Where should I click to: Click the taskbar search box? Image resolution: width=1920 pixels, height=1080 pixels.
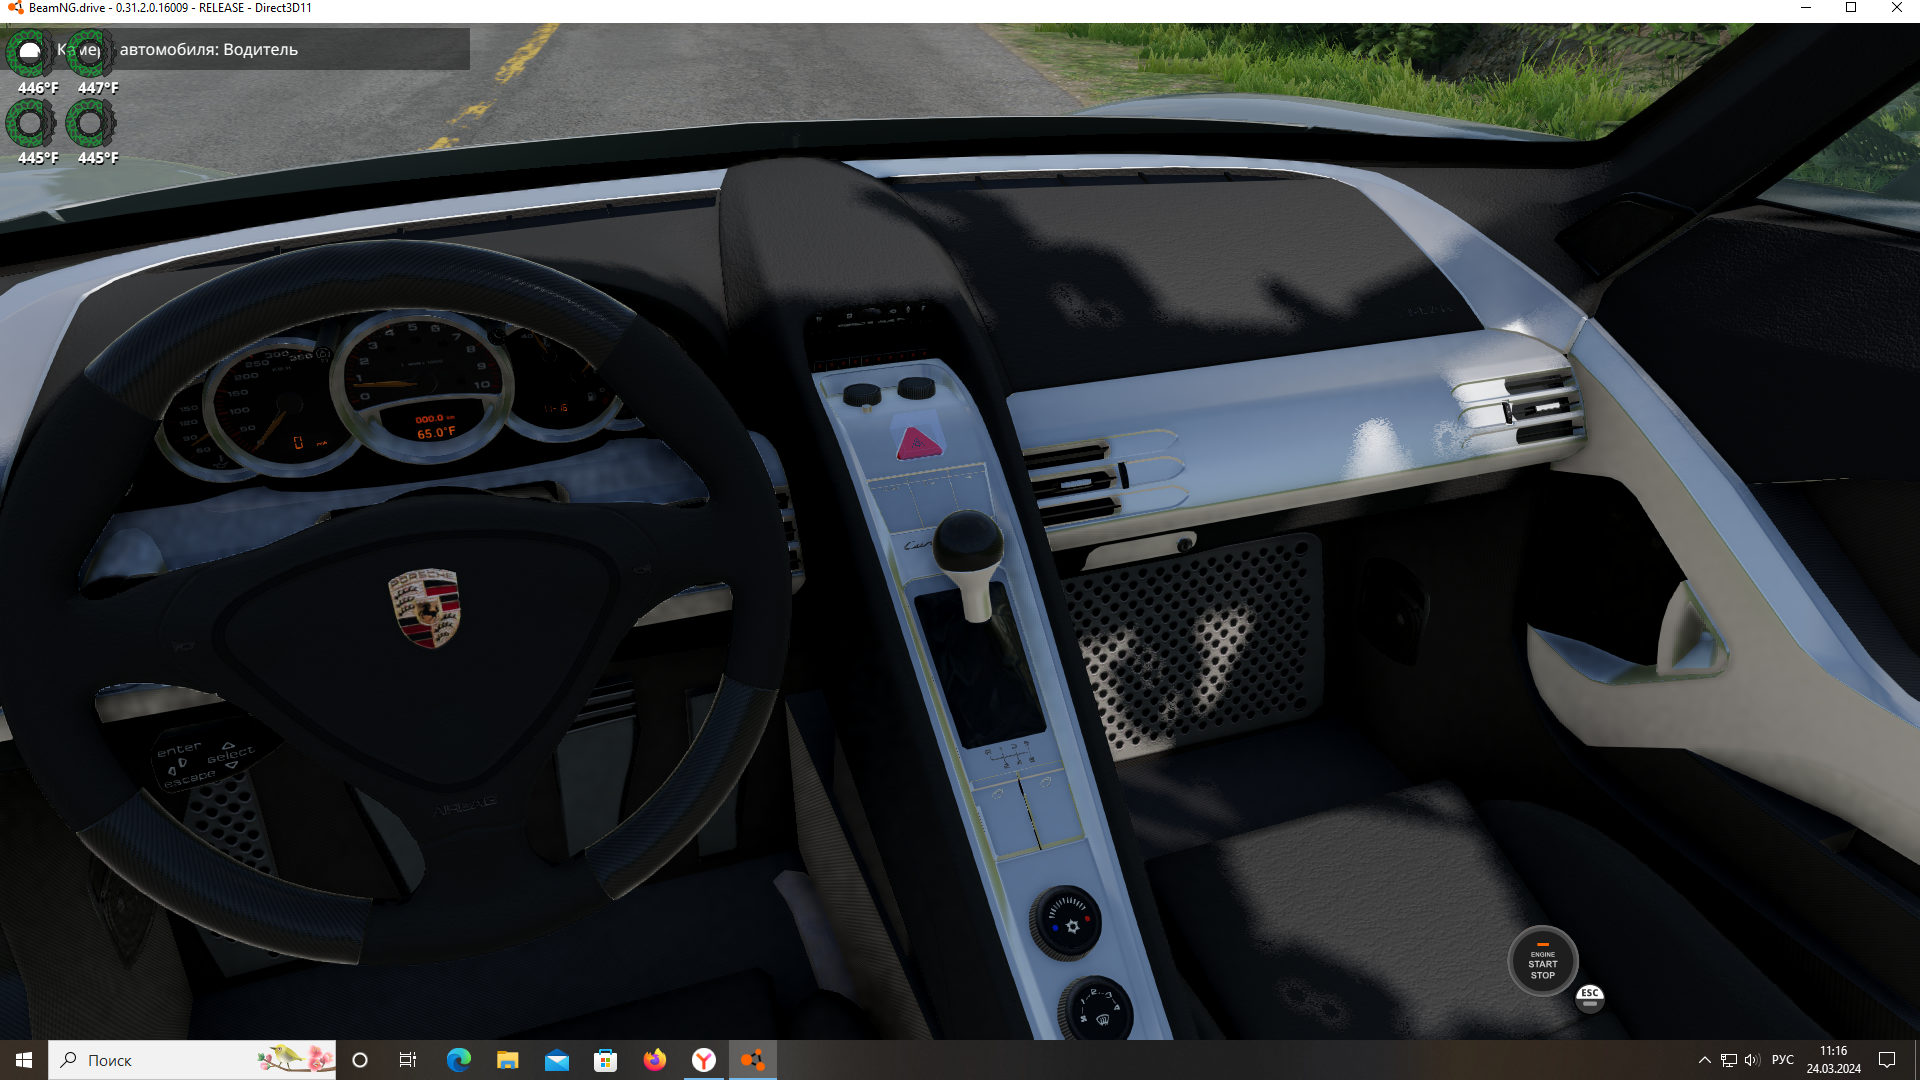[190, 1060]
